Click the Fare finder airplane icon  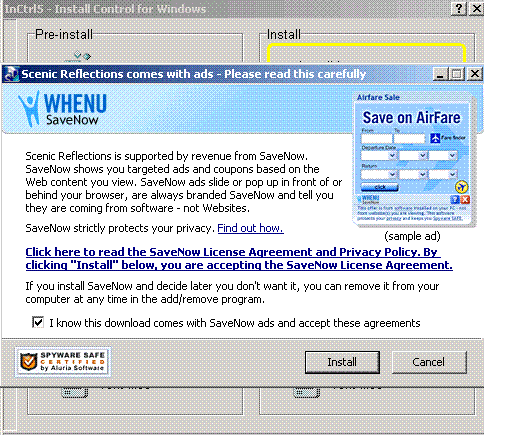click(x=435, y=138)
